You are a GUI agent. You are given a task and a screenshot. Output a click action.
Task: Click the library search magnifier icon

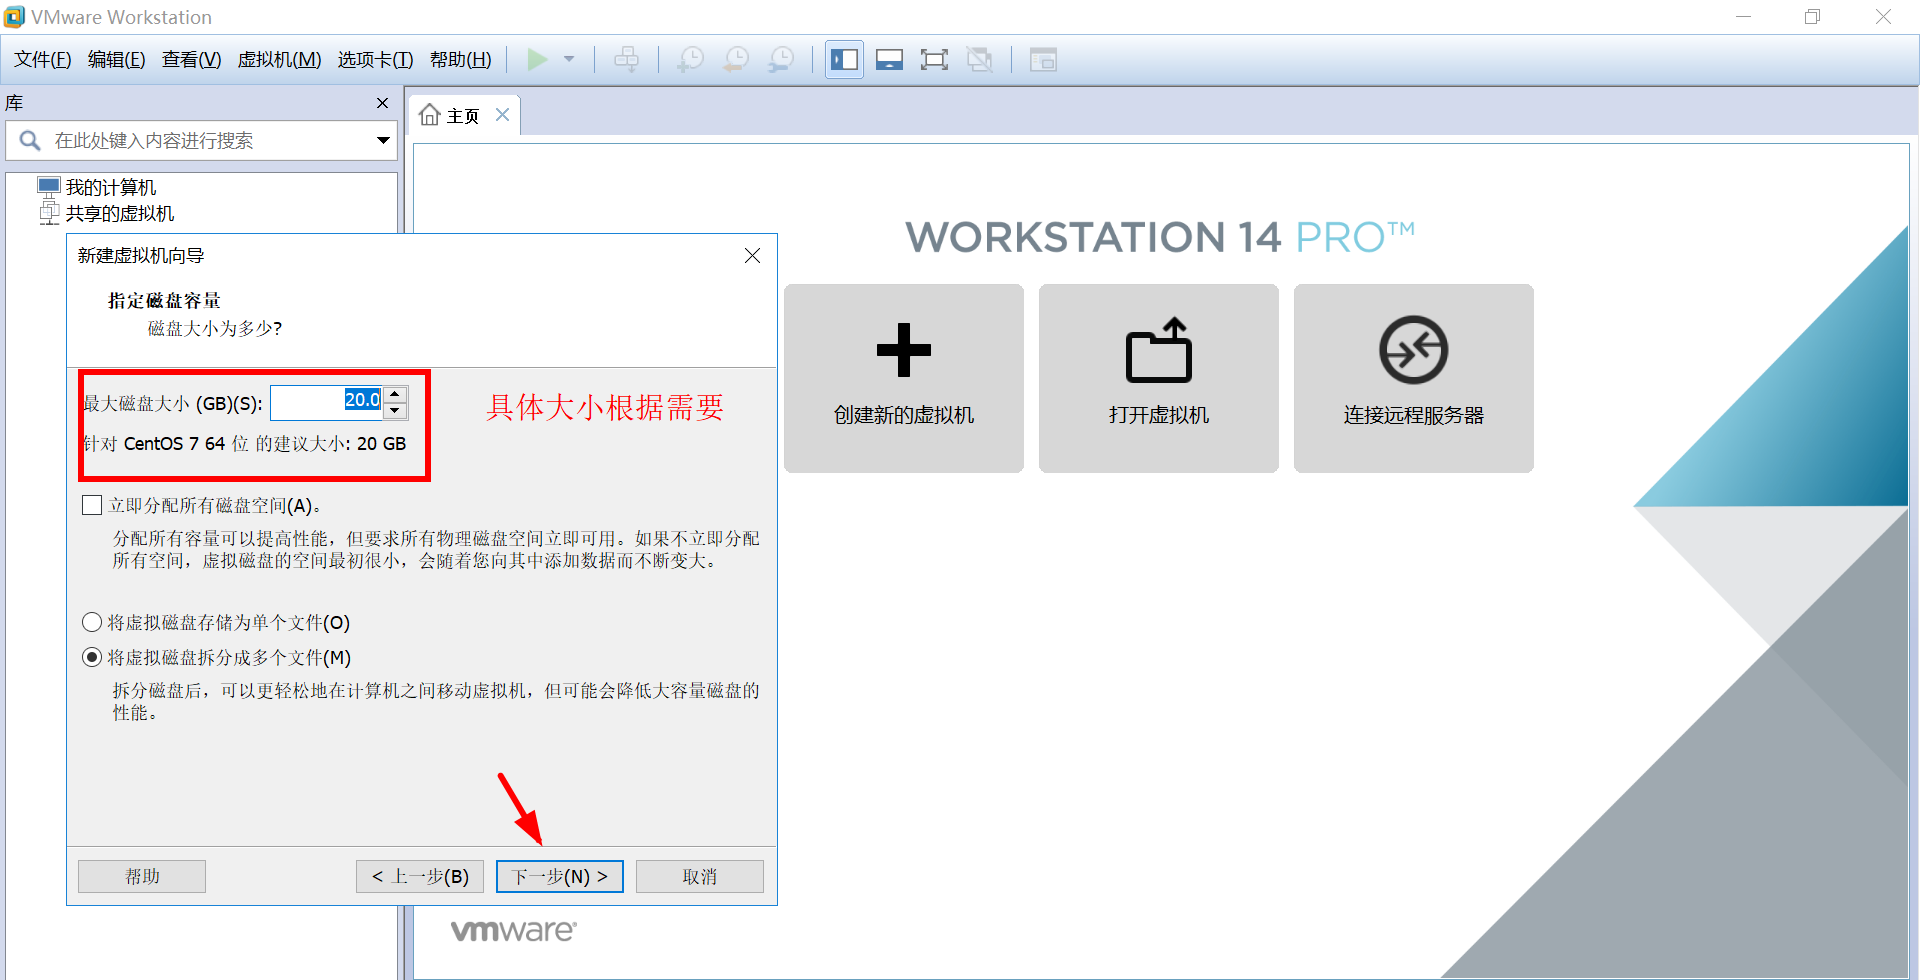[30, 141]
